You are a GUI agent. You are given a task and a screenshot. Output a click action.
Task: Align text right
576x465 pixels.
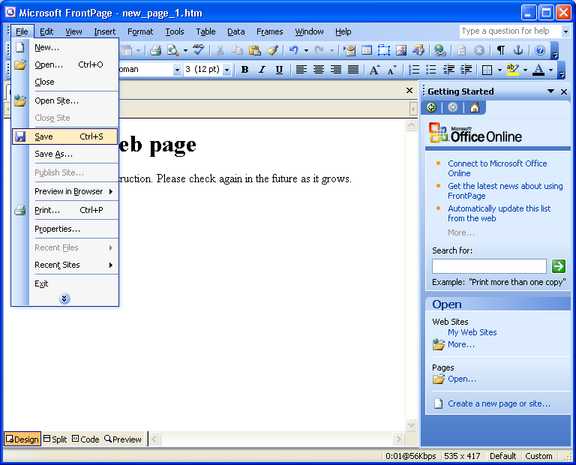click(336, 69)
